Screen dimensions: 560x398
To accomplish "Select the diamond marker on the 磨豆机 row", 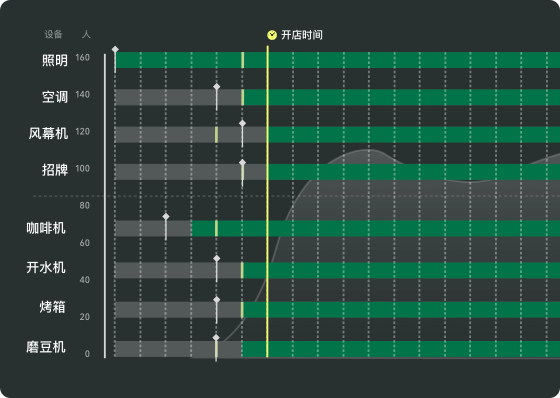I will click(x=216, y=338).
